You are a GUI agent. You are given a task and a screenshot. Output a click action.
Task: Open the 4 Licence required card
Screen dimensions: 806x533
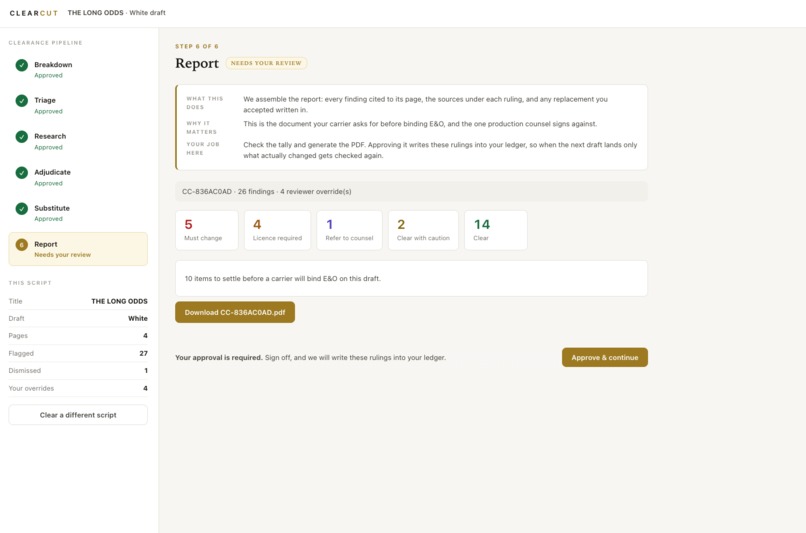[278, 230]
